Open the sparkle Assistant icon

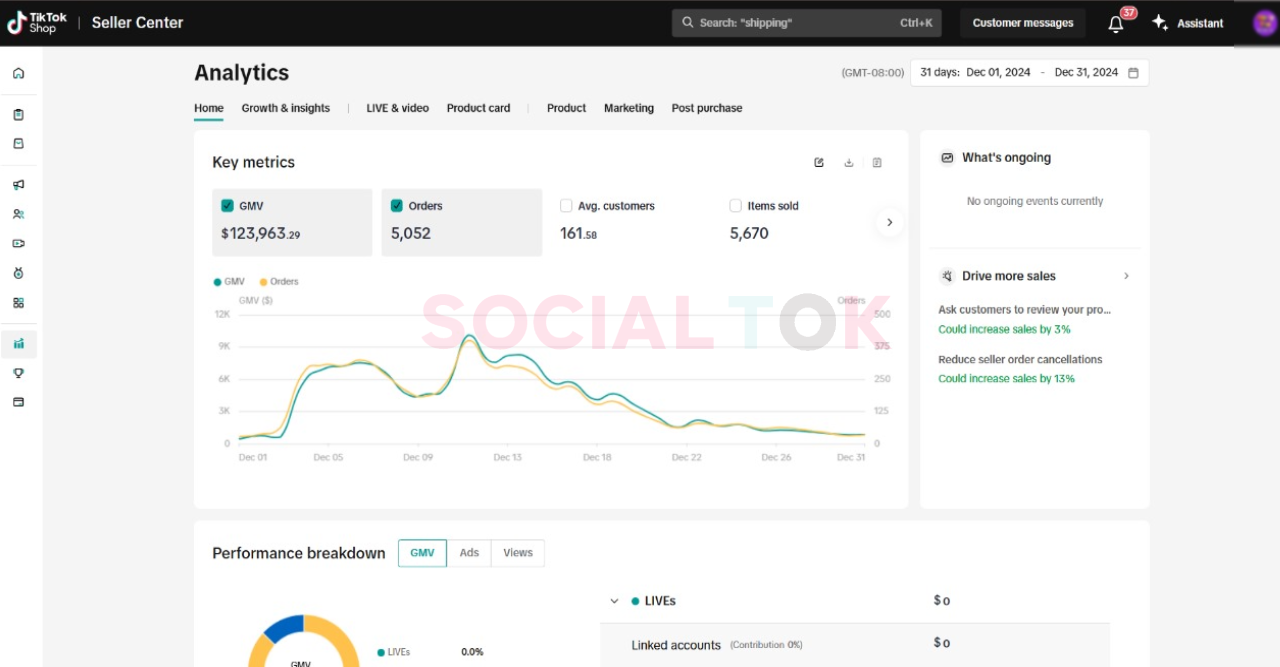[1160, 23]
